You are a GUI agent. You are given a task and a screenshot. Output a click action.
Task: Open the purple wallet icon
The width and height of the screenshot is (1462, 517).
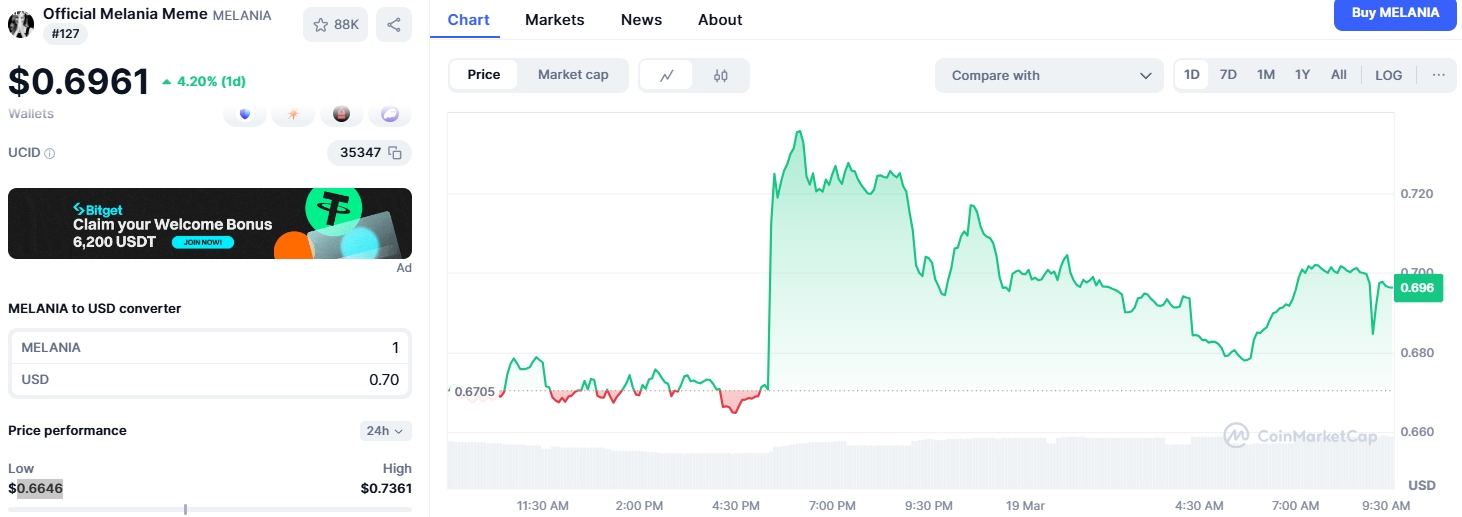tap(390, 115)
